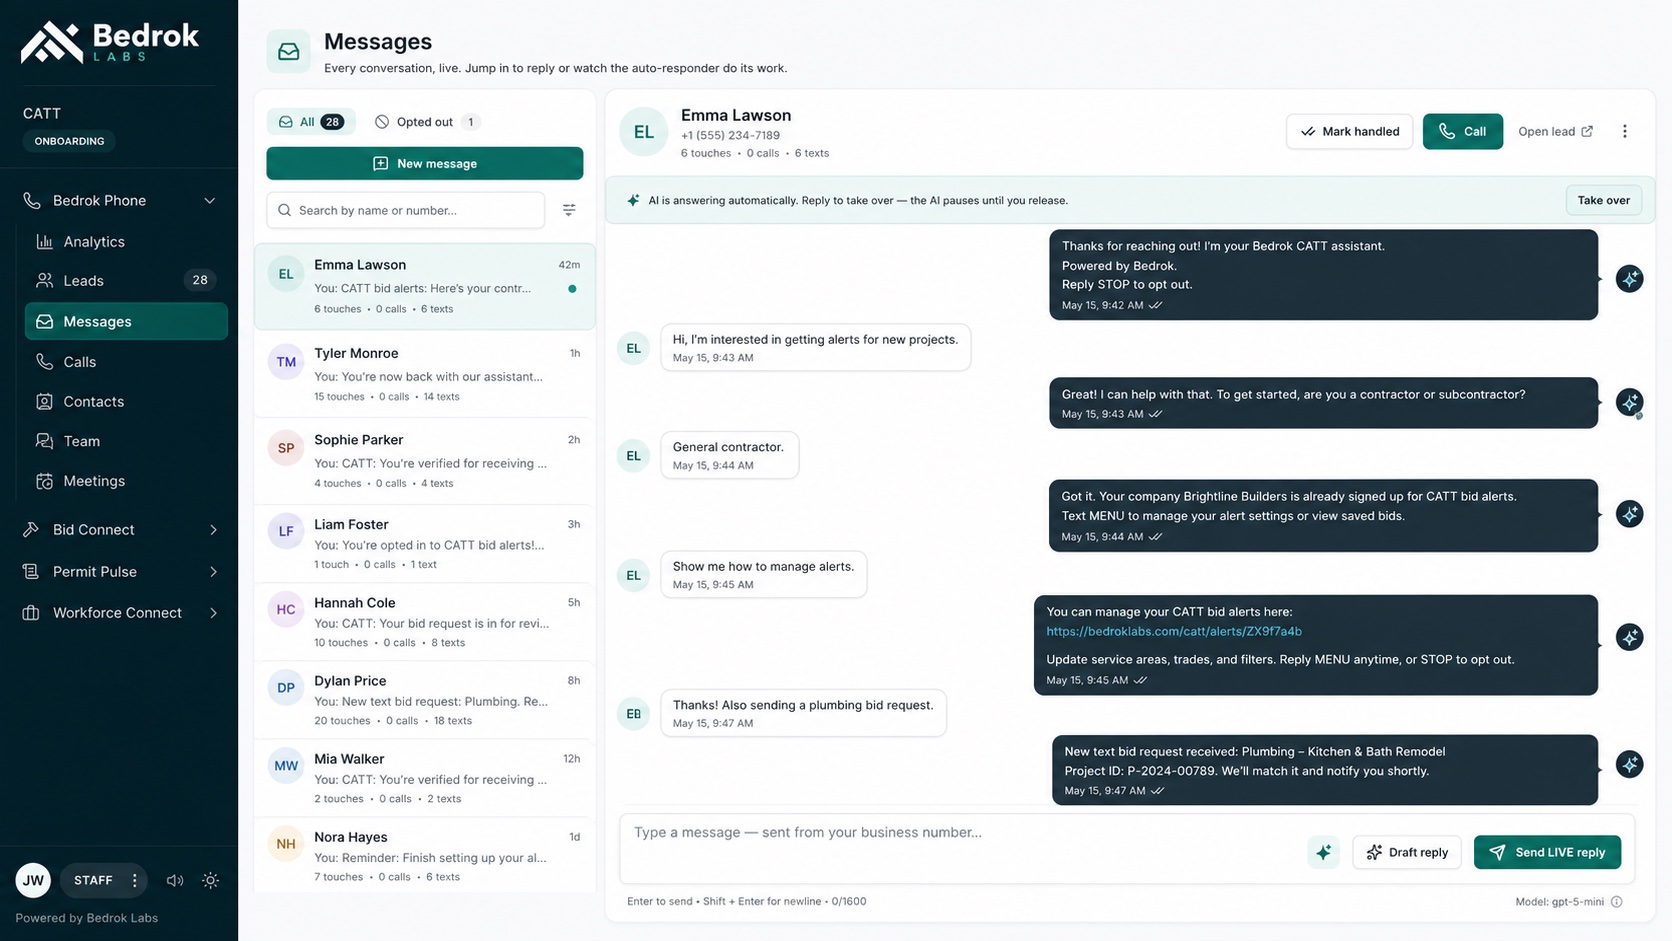
Task: Generate a Draft reply
Action: point(1407,852)
